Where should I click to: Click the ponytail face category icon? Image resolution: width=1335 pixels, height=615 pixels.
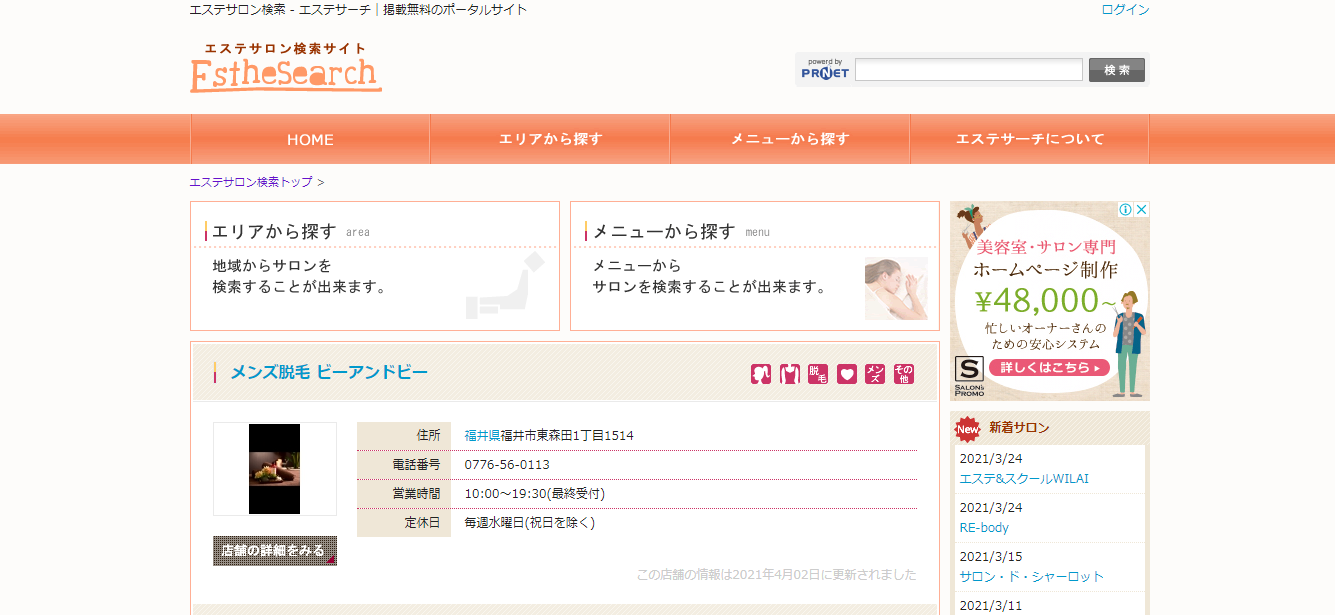tap(761, 374)
